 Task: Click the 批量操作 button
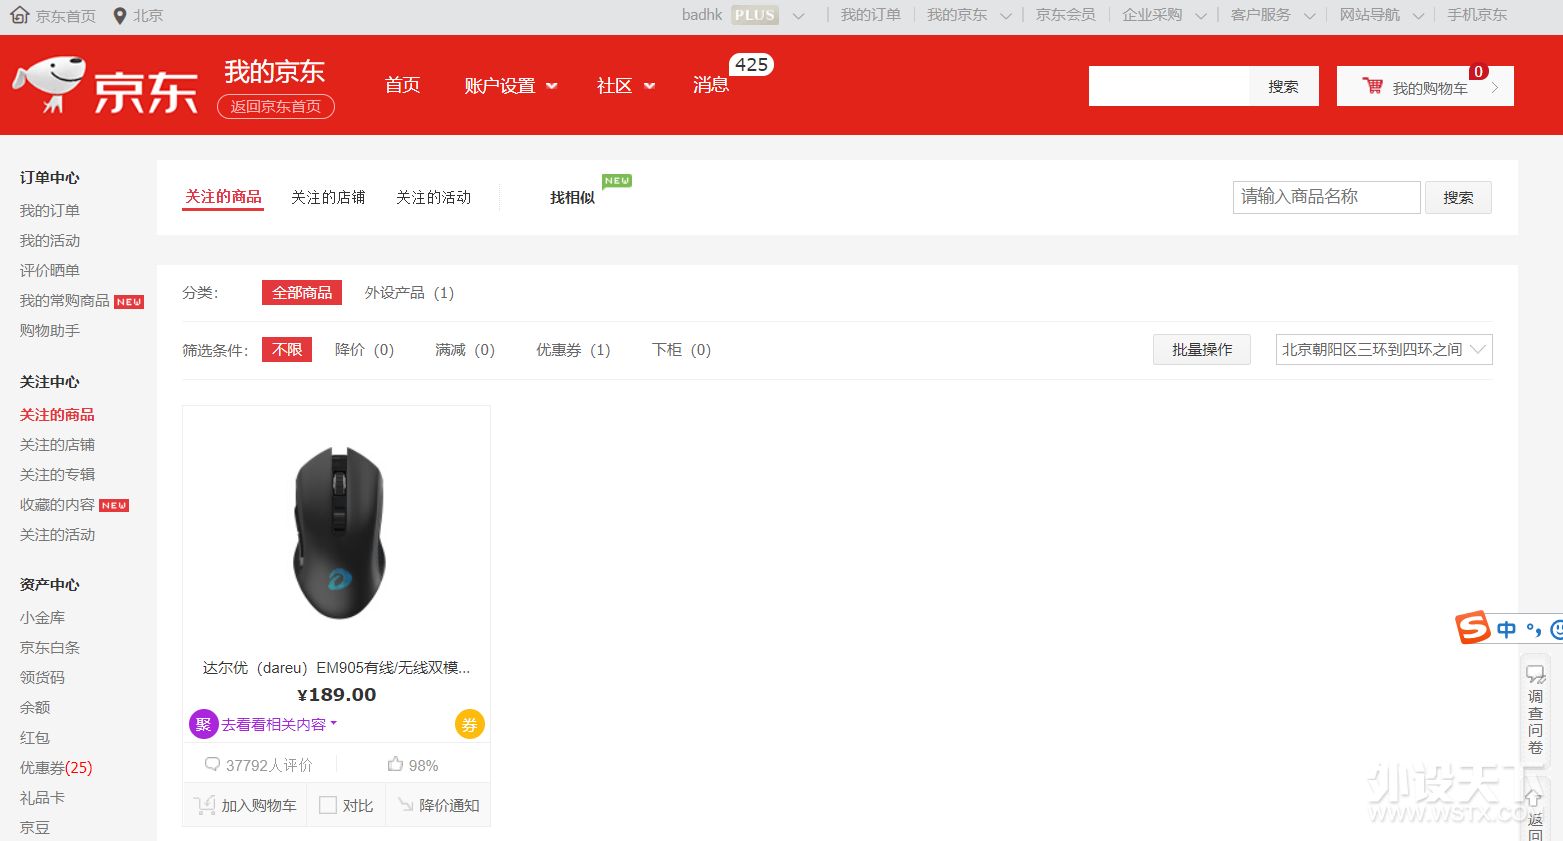1202,349
